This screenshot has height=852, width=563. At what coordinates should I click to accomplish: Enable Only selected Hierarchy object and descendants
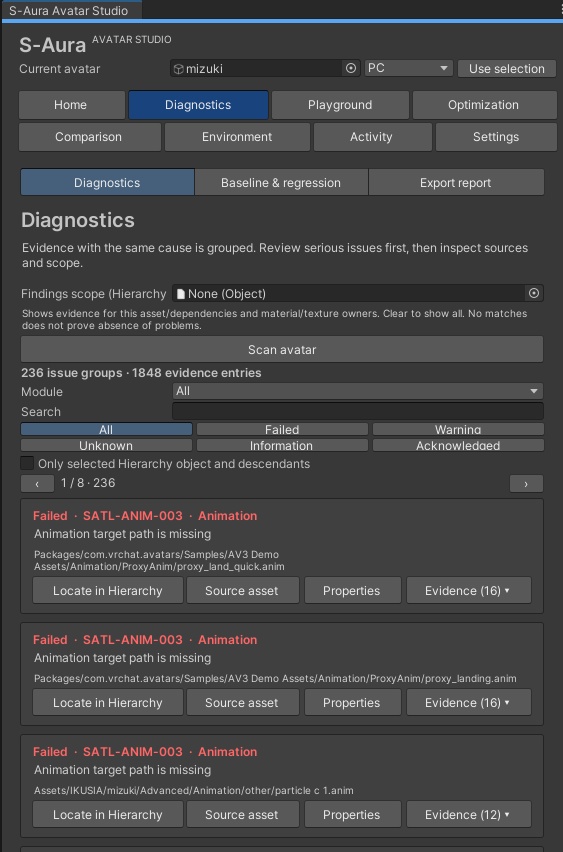tap(27, 463)
